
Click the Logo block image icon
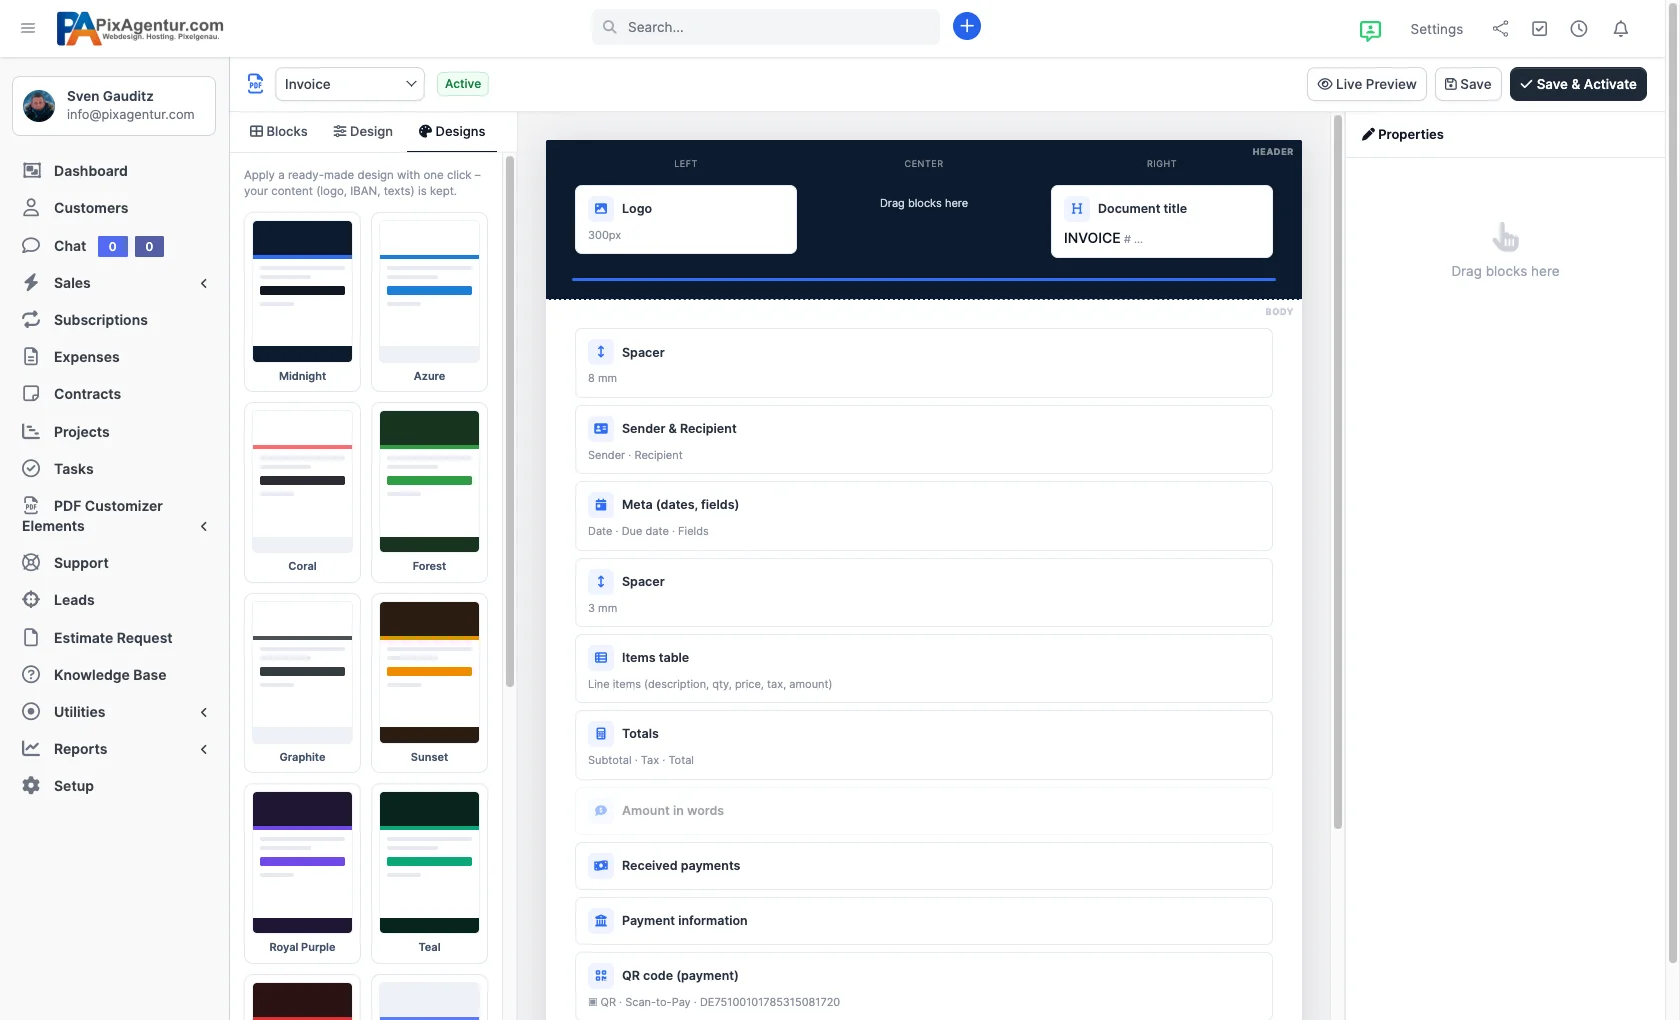tap(601, 209)
